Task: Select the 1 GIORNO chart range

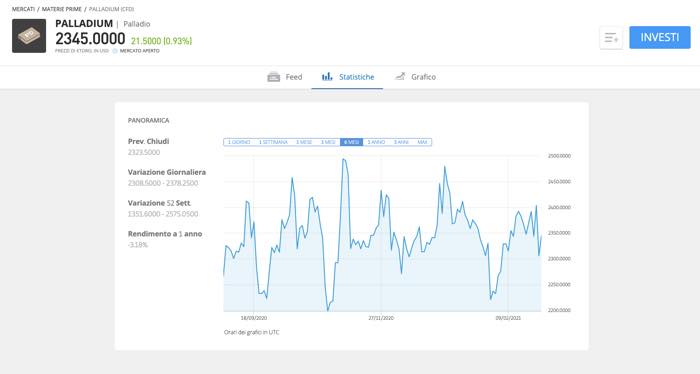Action: point(239,142)
